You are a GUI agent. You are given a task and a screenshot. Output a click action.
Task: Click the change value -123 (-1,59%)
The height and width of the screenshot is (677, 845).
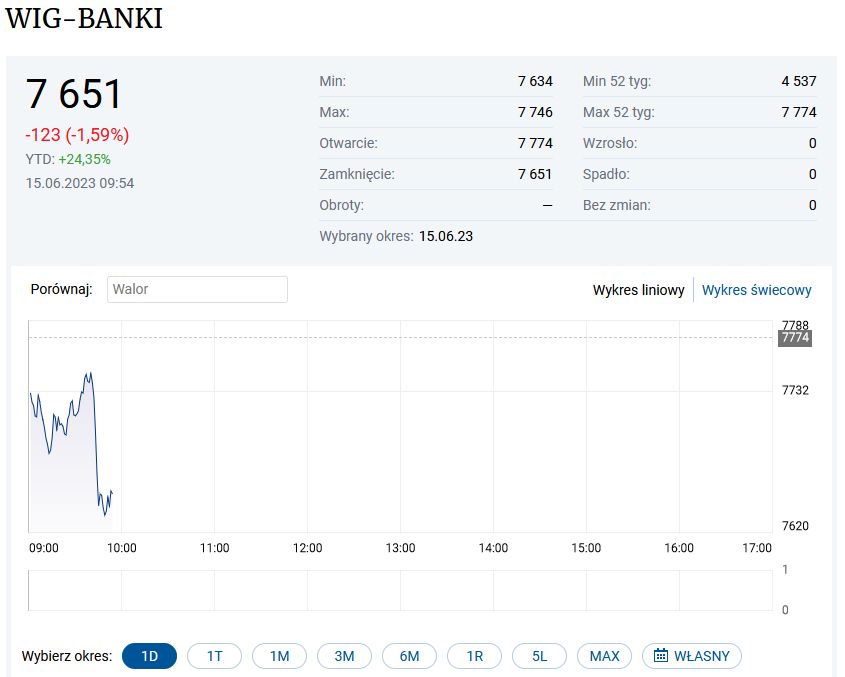(x=77, y=135)
